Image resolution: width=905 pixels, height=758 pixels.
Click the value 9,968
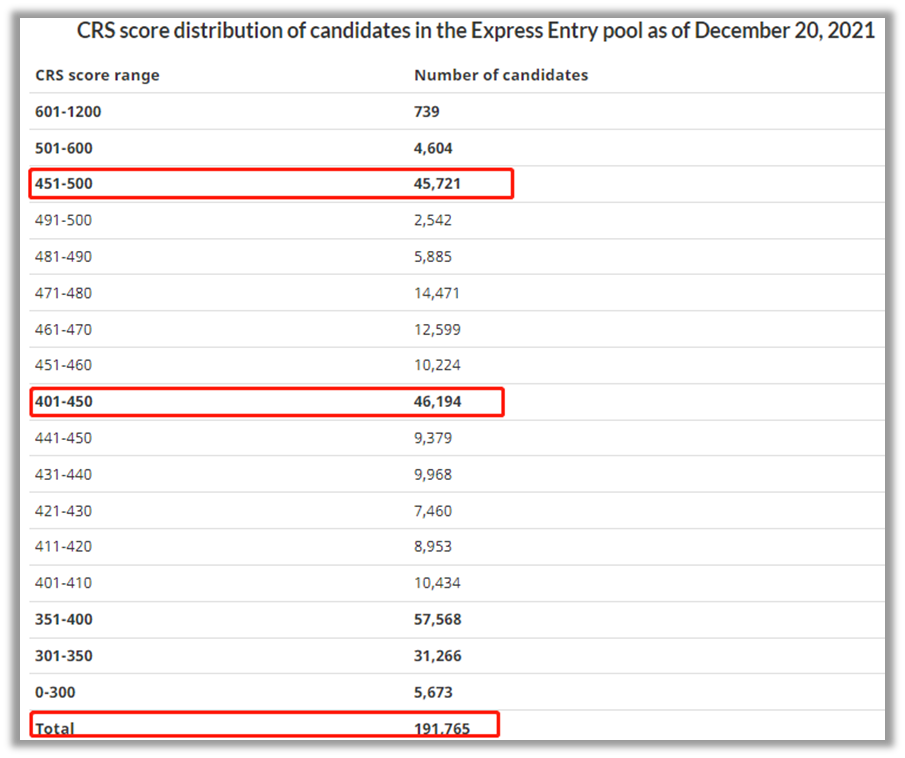click(433, 475)
